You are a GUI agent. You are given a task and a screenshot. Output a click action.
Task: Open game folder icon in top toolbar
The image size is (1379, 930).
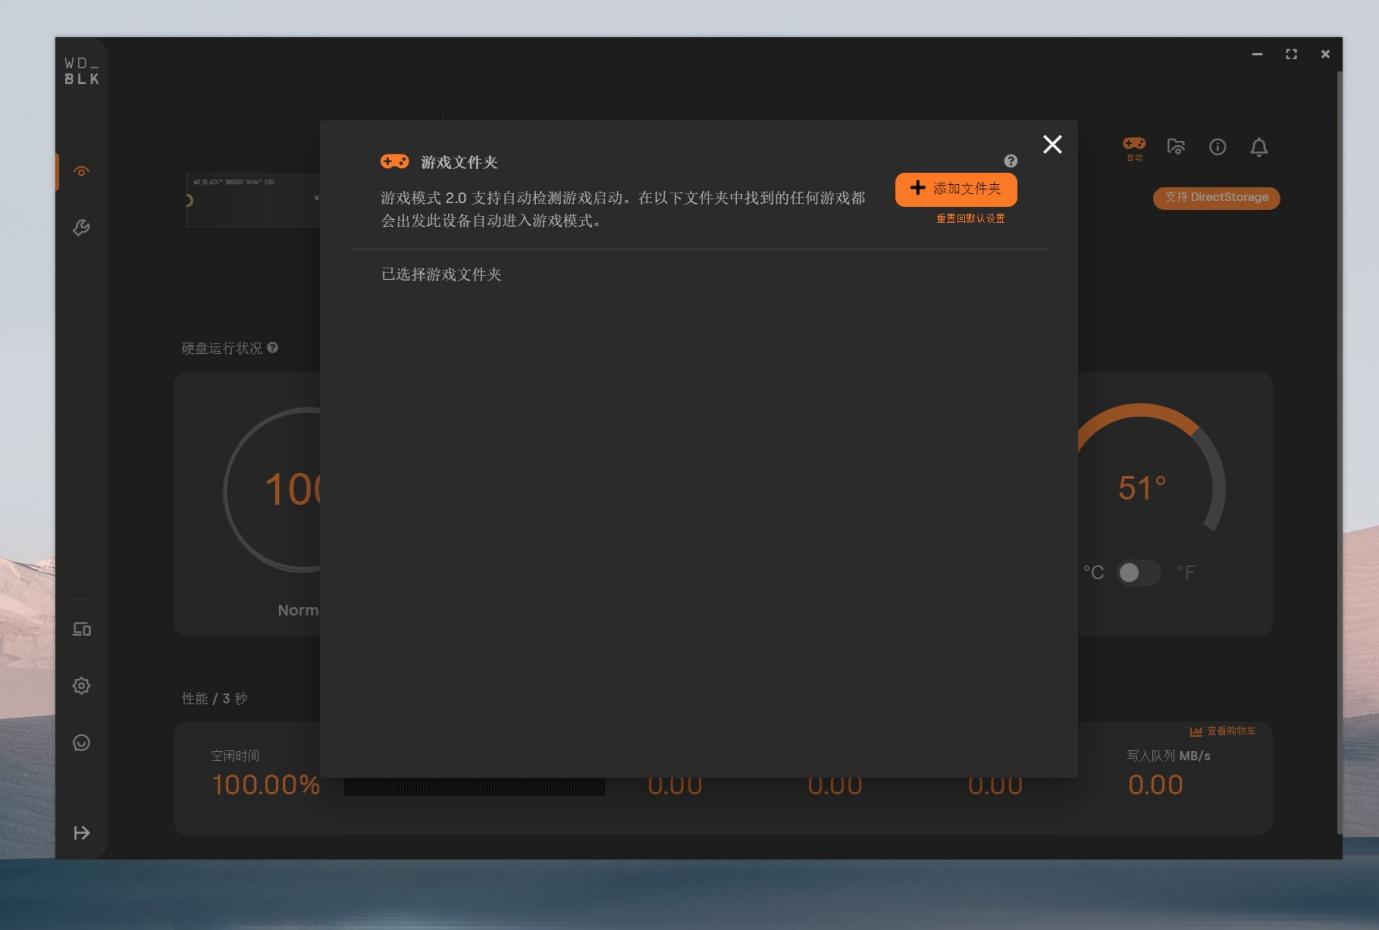(1176, 147)
